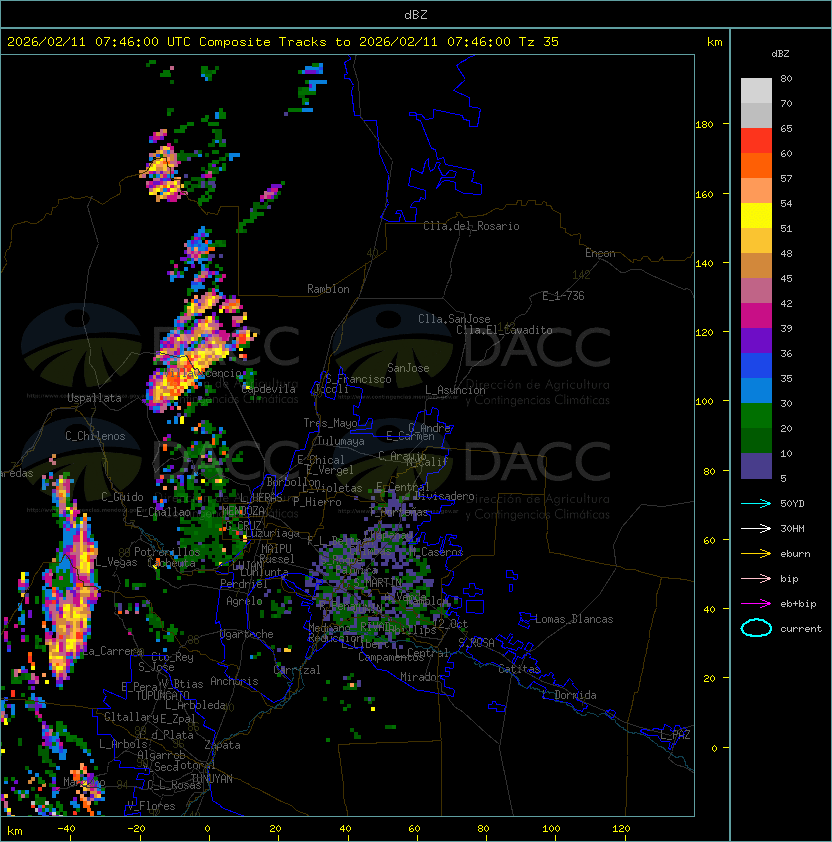Click the 'Ramblon' map label
This screenshot has height=842, width=832.
click(x=328, y=289)
